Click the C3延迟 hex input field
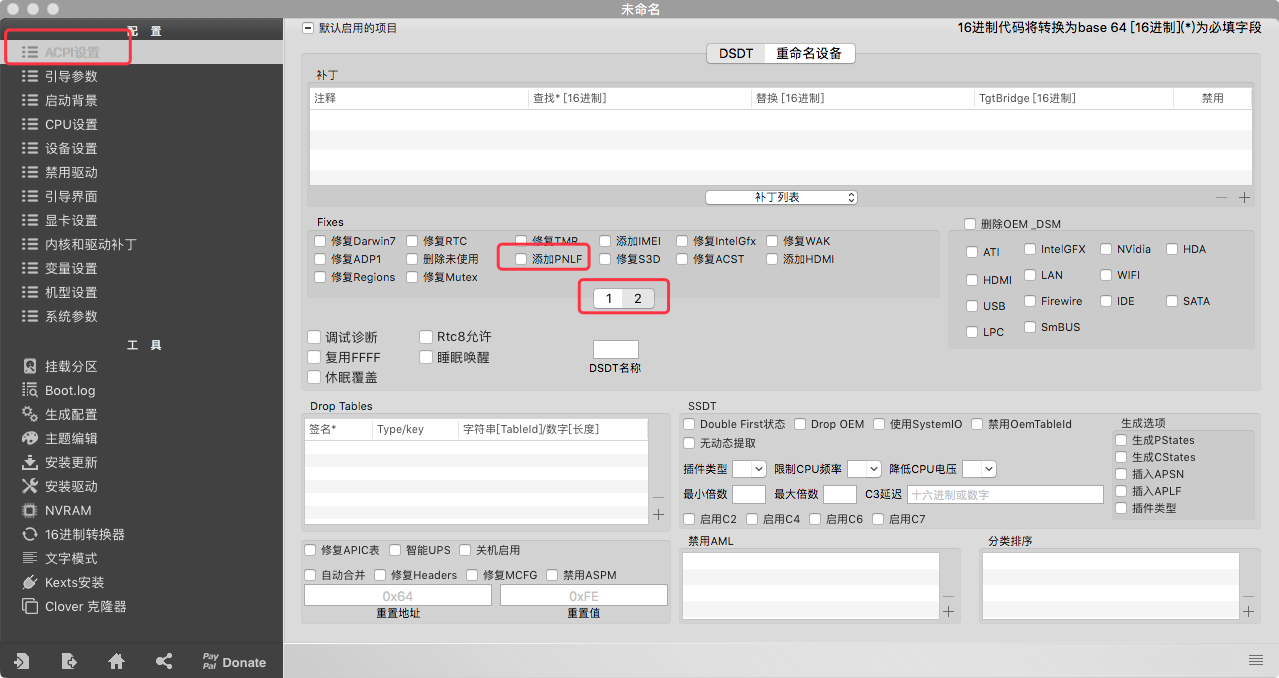The image size is (1279, 678). (1005, 494)
